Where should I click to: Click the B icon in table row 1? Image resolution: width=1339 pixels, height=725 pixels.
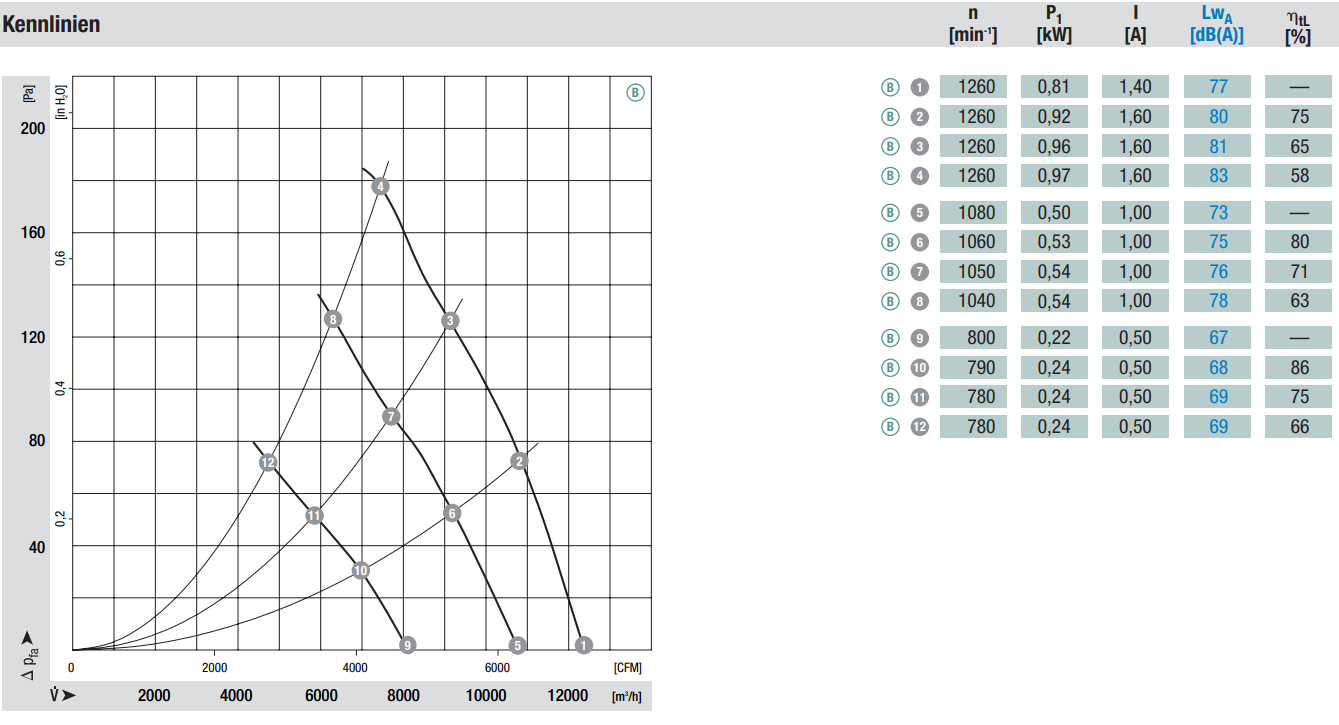pyautogui.click(x=891, y=87)
